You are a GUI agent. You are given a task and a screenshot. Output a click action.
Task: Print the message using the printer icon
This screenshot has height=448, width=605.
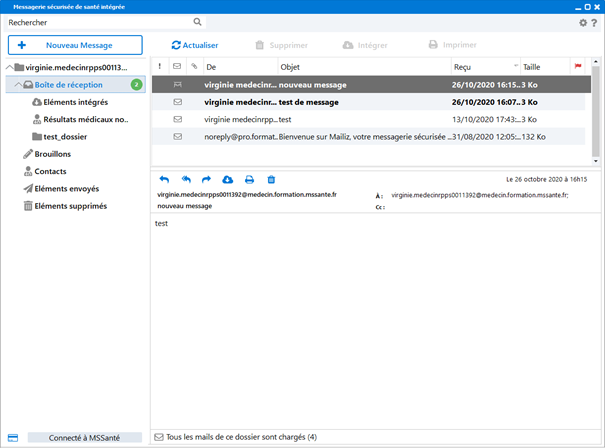[x=249, y=179]
